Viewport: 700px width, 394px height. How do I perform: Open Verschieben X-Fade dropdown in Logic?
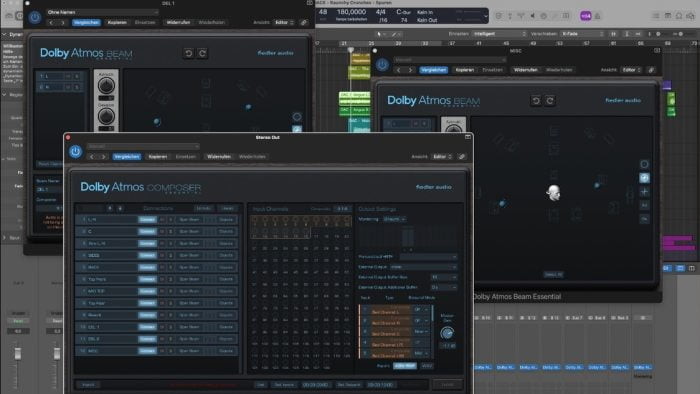pos(583,34)
